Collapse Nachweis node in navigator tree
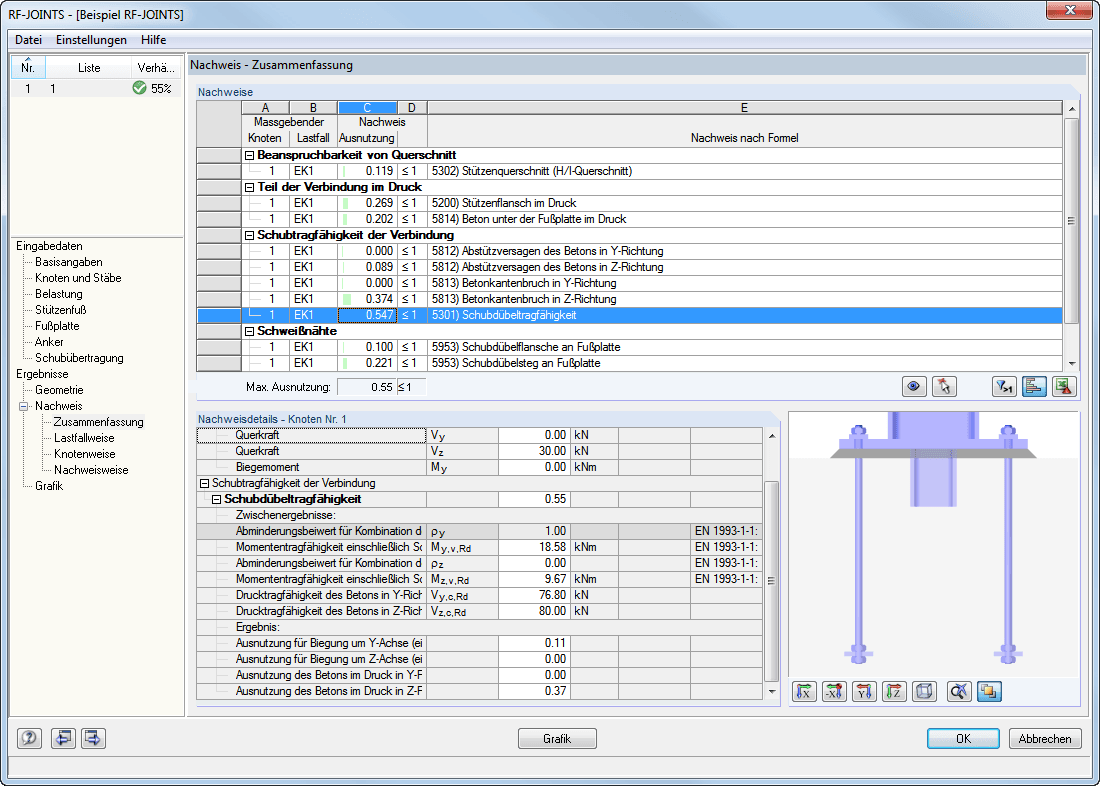 [x=24, y=406]
